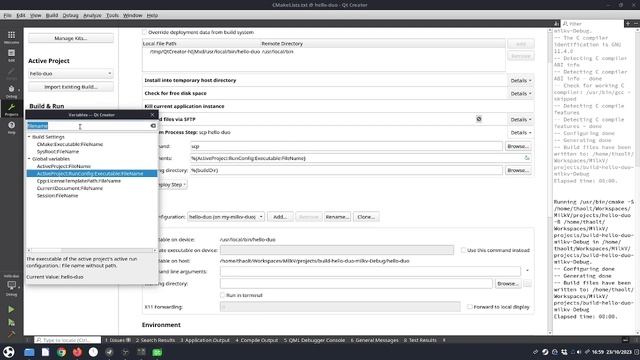
Task: Click the disable step icon for SFTP step
Action: click(x=479, y=119)
